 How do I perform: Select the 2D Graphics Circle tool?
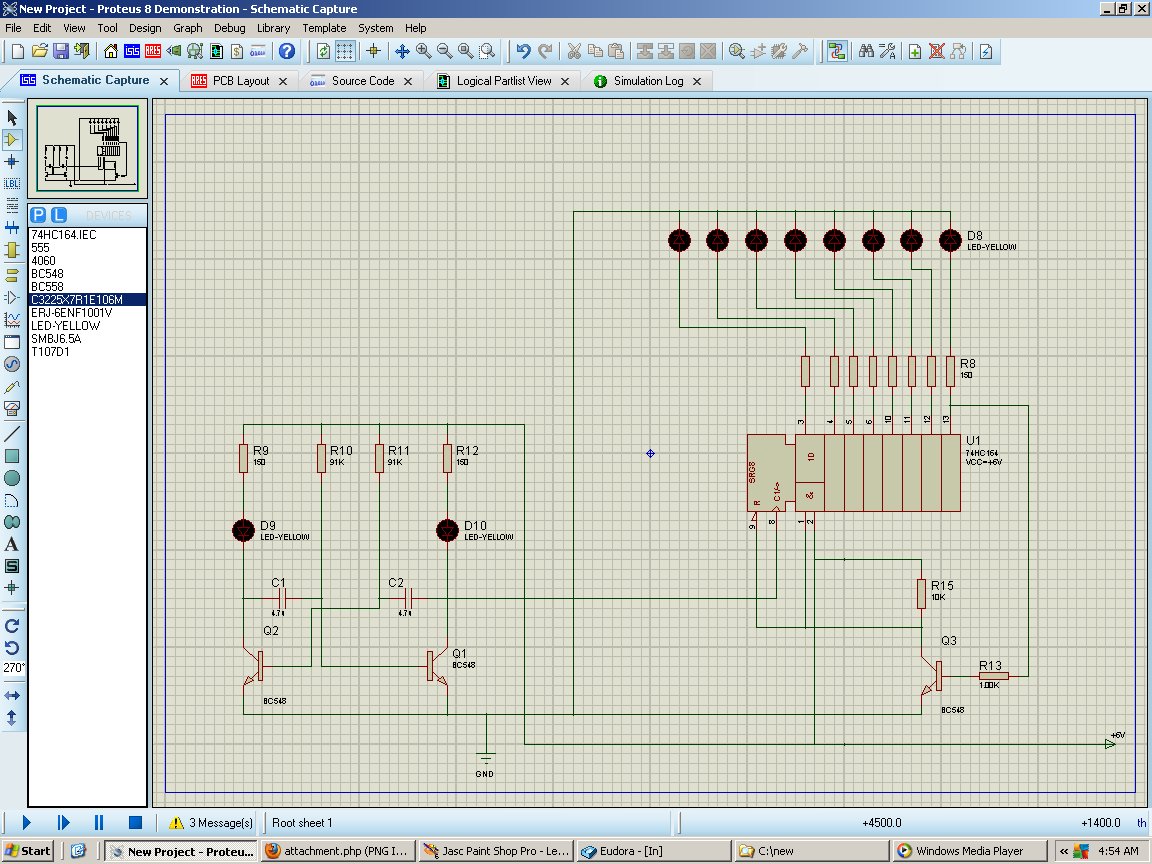point(12,478)
